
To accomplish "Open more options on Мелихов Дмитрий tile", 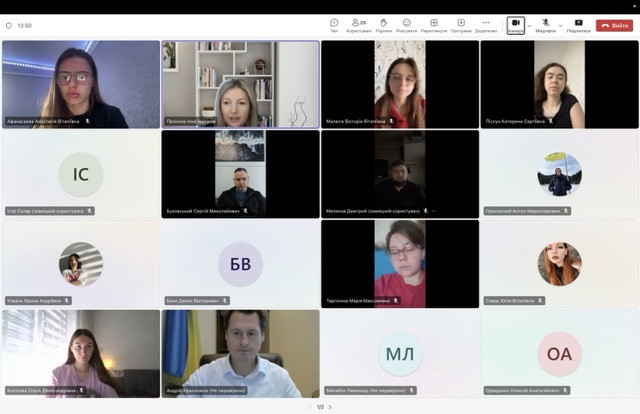I will pyautogui.click(x=434, y=211).
